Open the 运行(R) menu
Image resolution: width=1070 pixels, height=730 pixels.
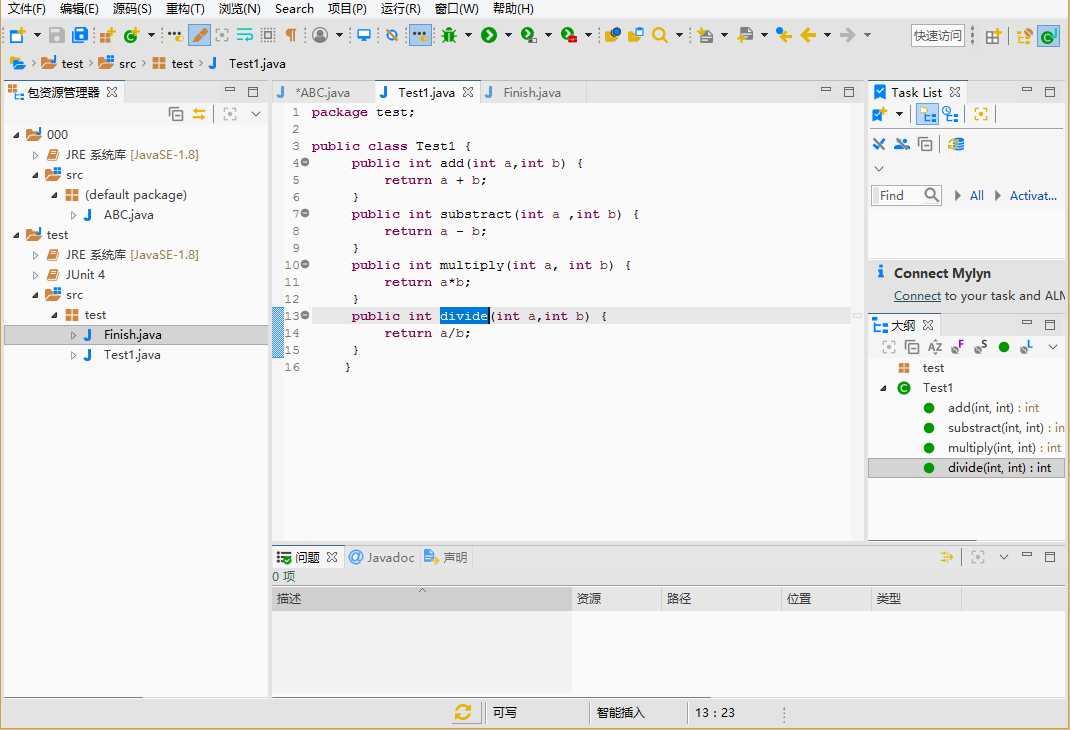(400, 9)
